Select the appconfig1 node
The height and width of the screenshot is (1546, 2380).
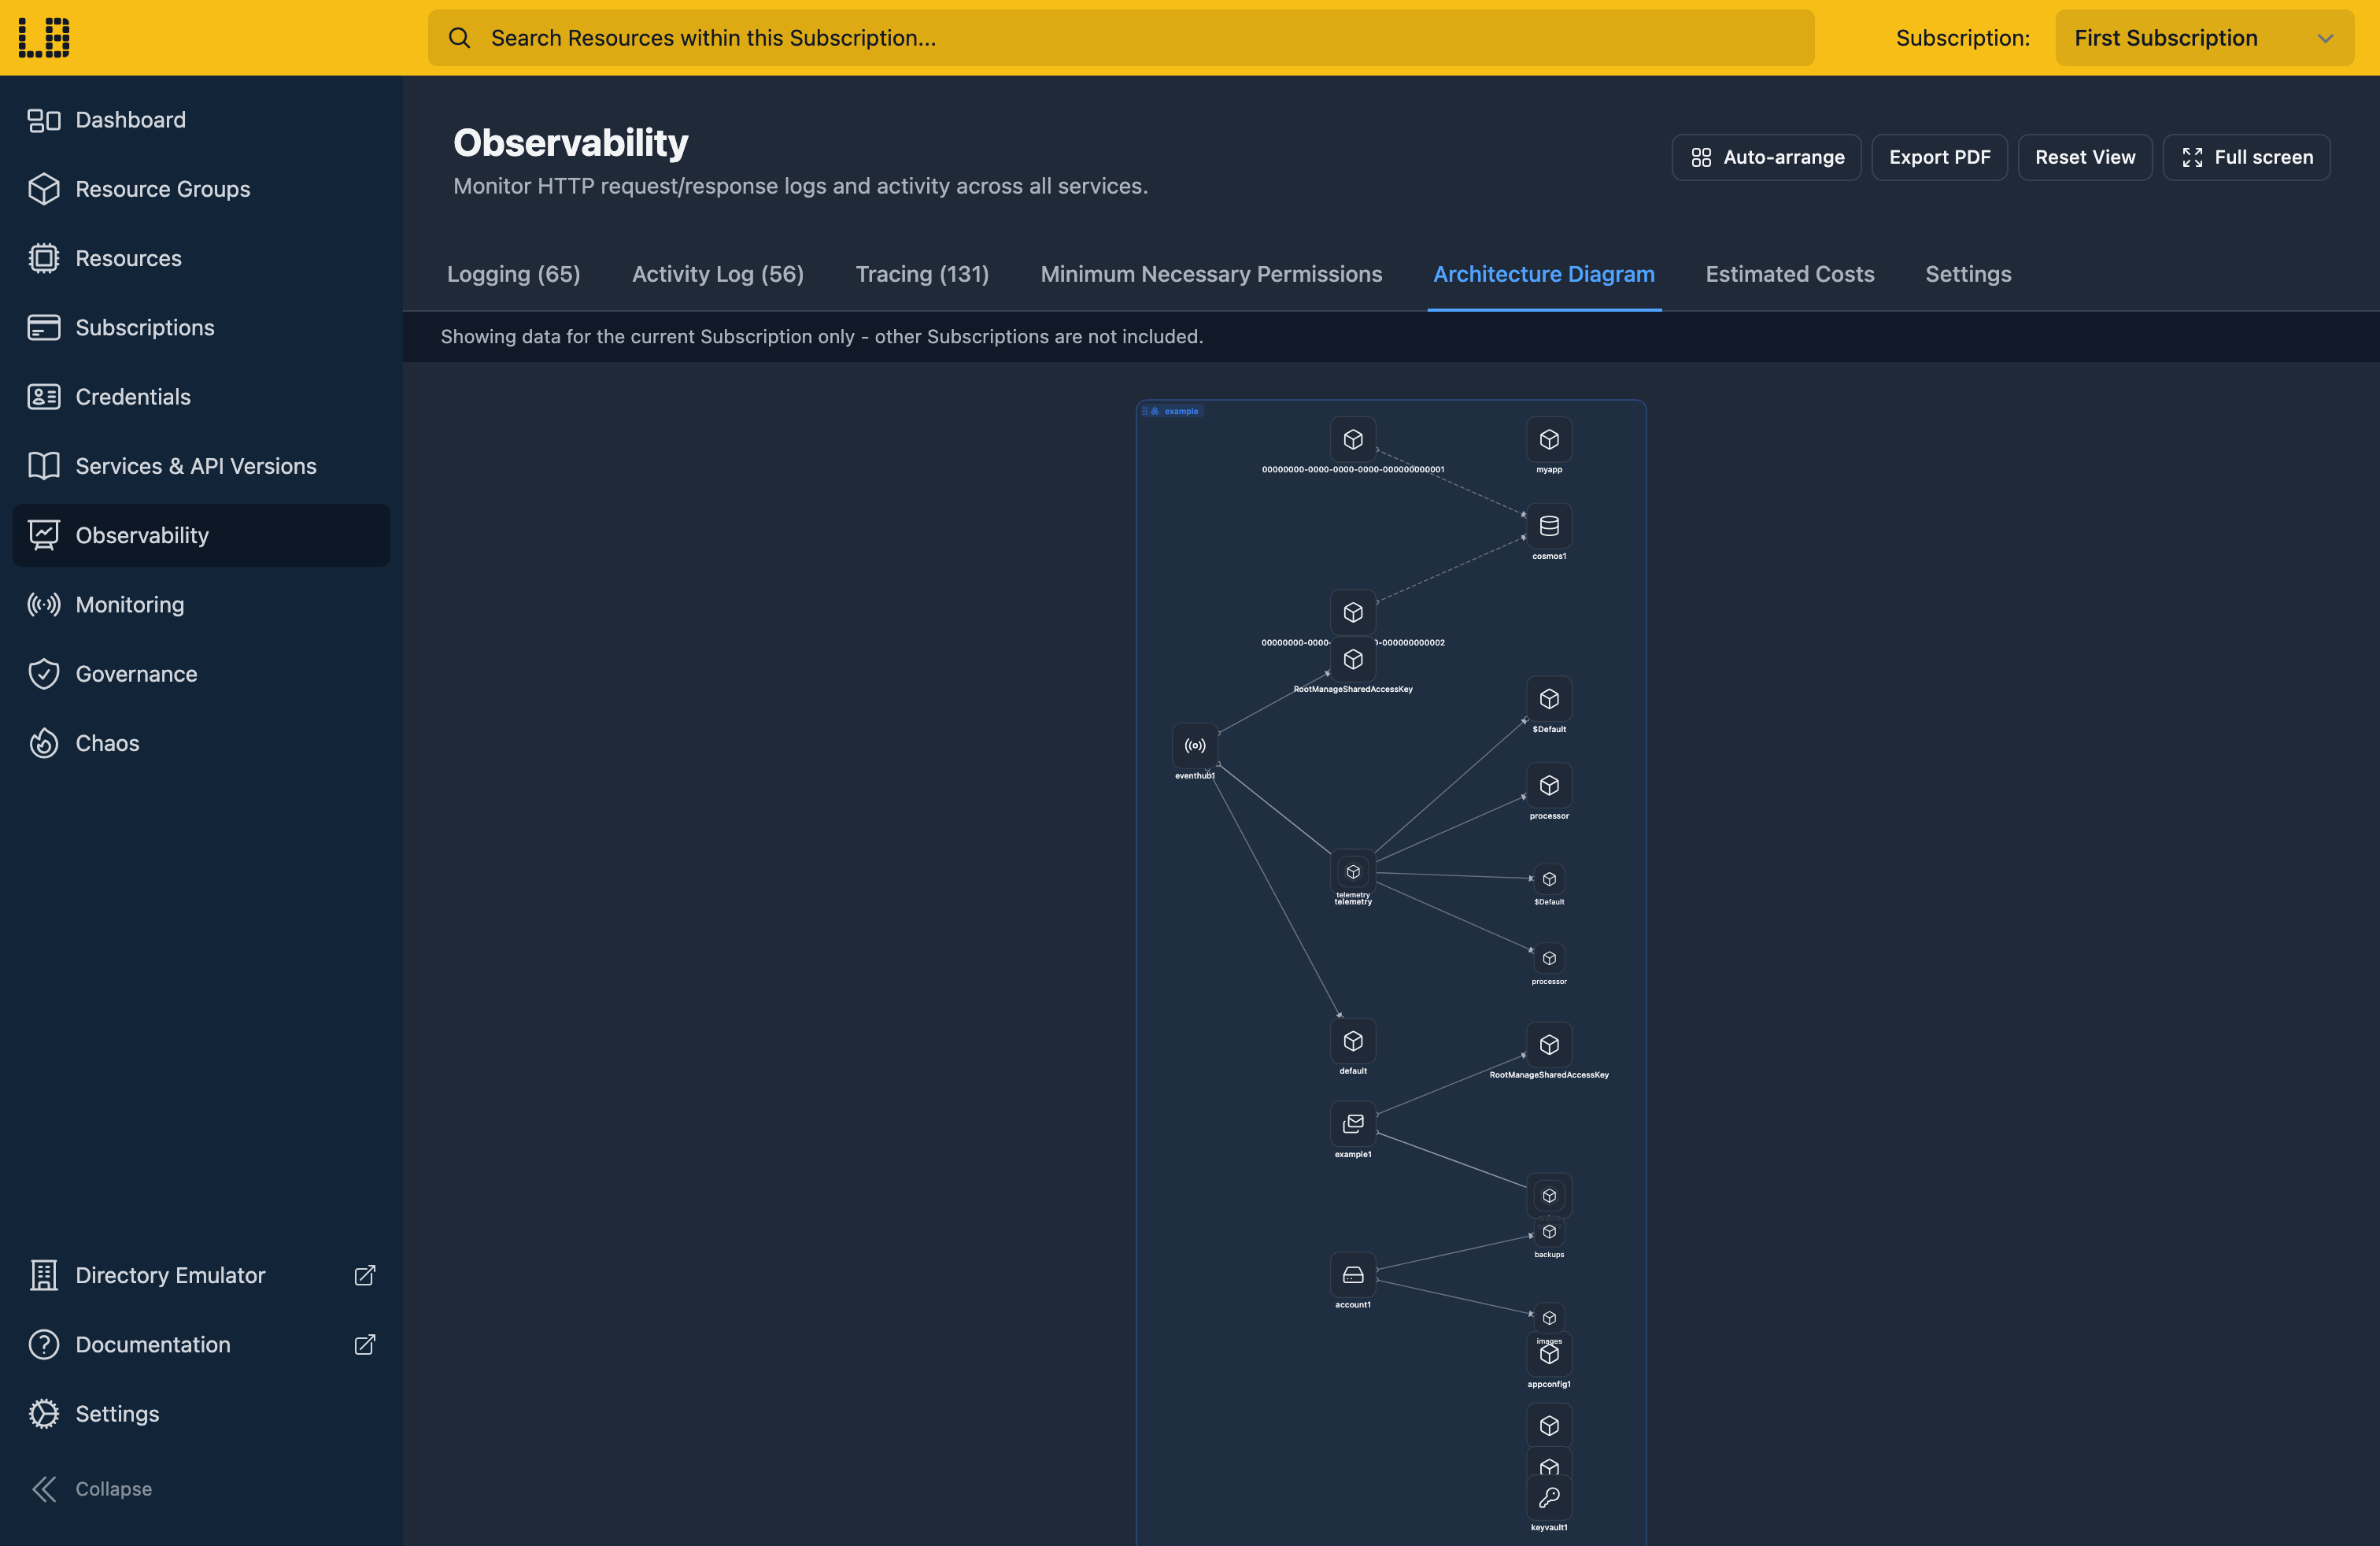[x=1549, y=1354]
